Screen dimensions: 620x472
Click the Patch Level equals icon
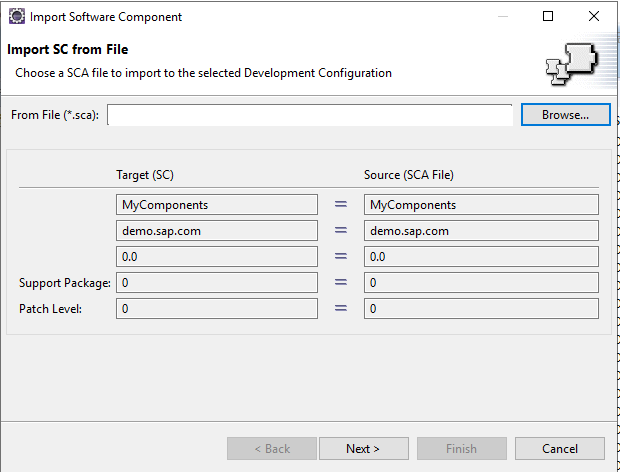click(x=341, y=308)
